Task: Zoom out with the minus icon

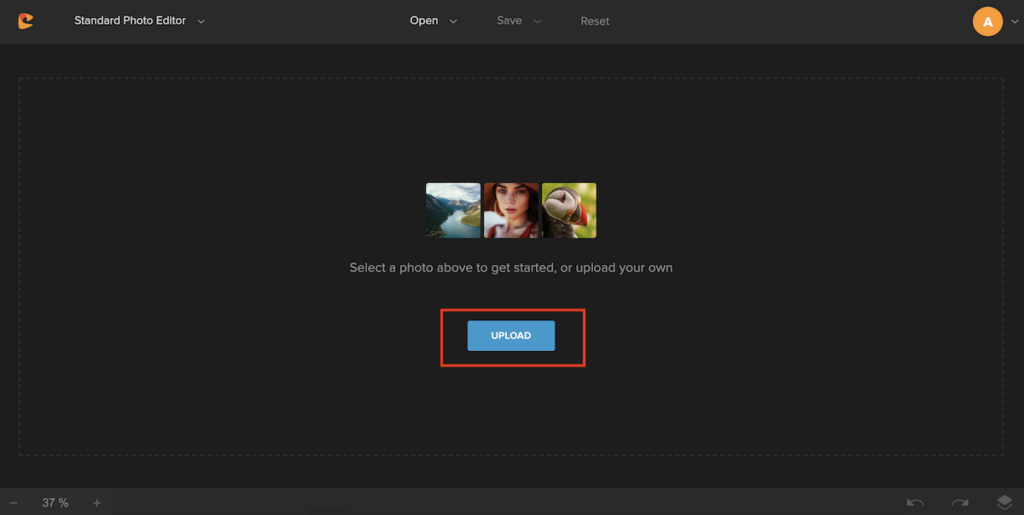Action: (x=14, y=503)
